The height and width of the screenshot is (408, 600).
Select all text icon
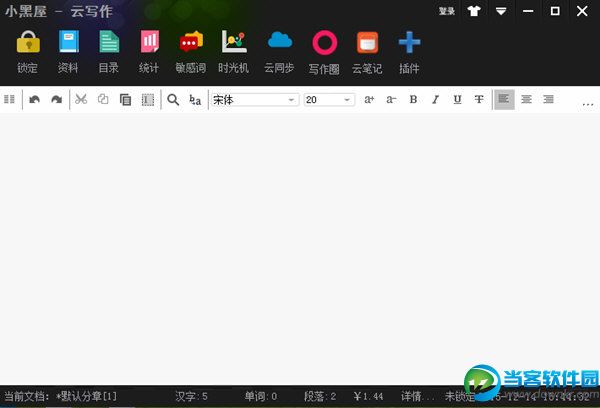tap(148, 100)
